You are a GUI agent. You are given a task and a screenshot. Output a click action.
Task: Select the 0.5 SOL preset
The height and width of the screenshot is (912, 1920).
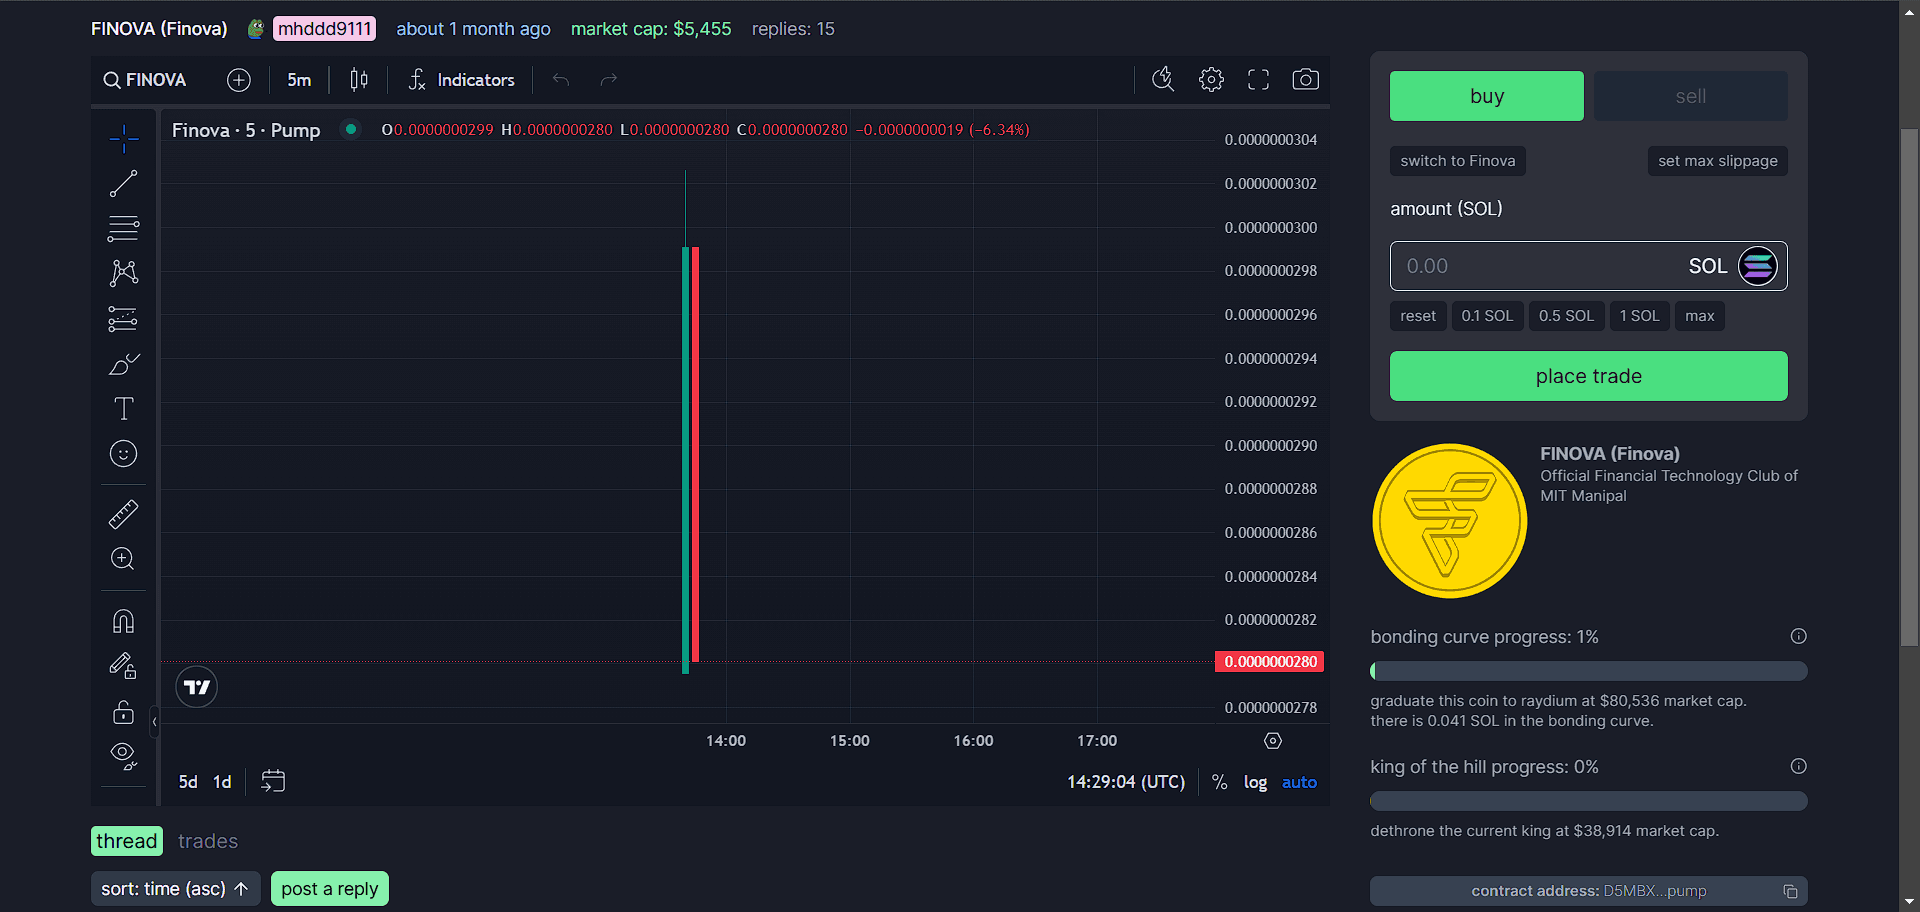coord(1566,316)
